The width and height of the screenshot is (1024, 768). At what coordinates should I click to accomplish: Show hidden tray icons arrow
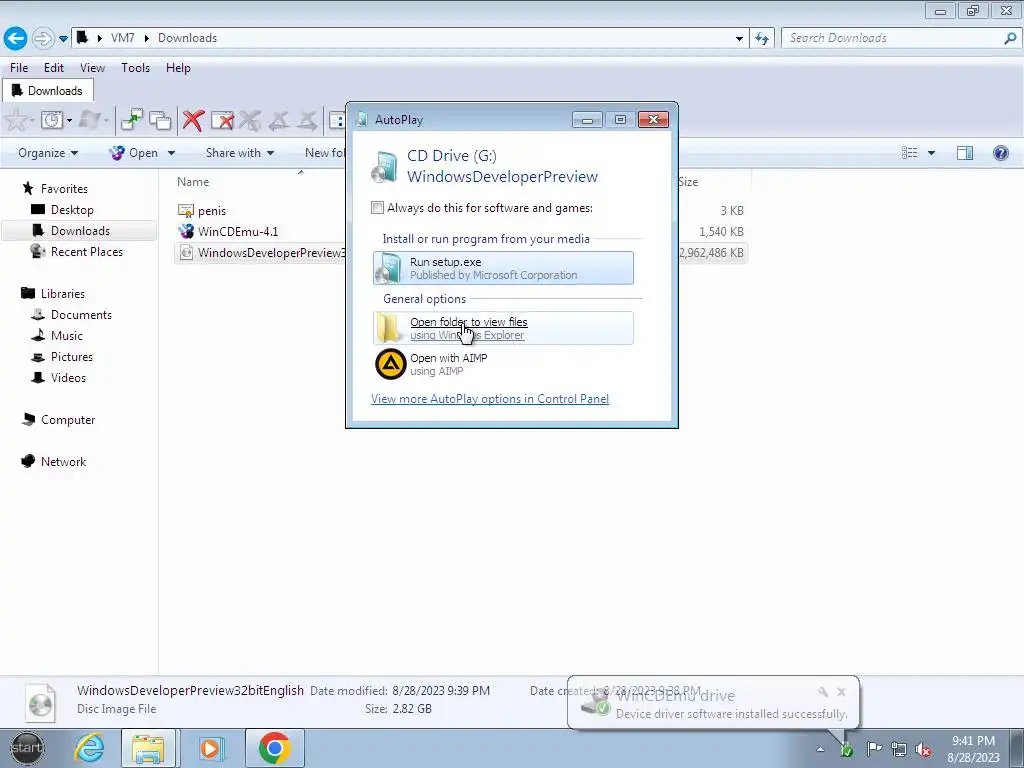(820, 749)
